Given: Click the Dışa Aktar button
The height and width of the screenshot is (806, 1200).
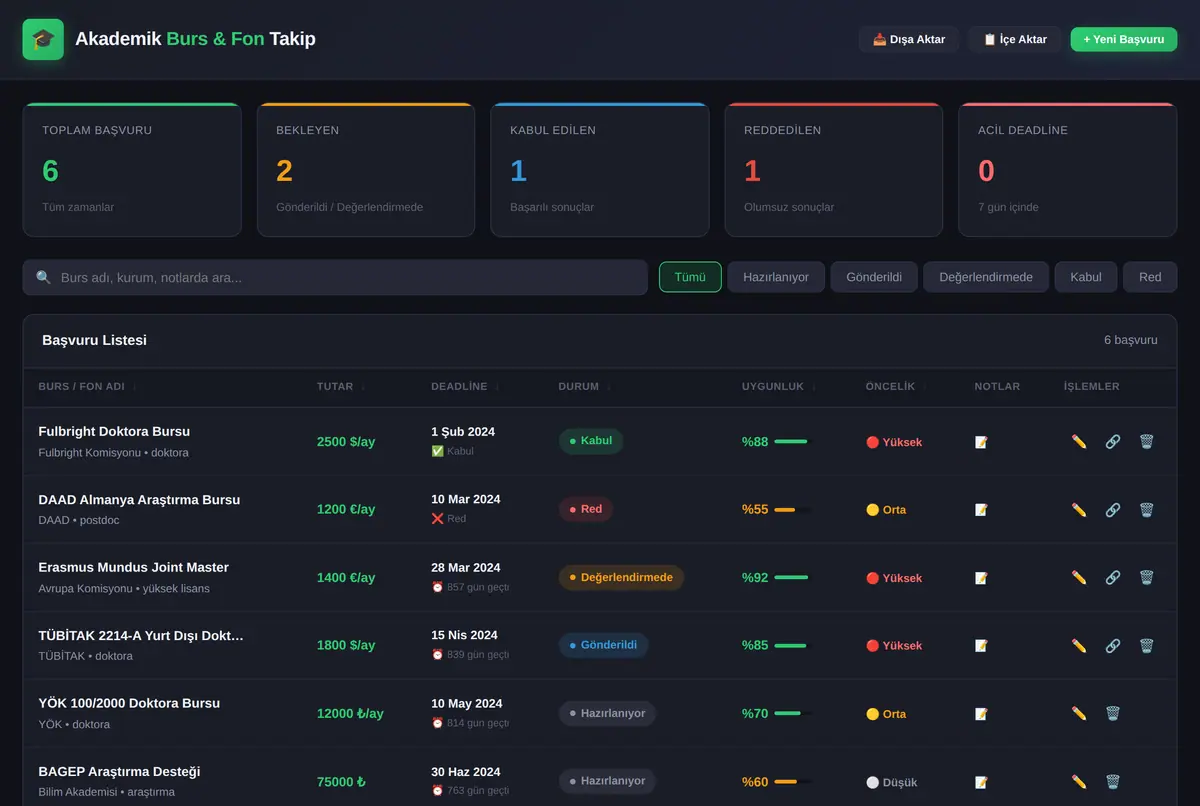Looking at the screenshot, I should pos(909,39).
